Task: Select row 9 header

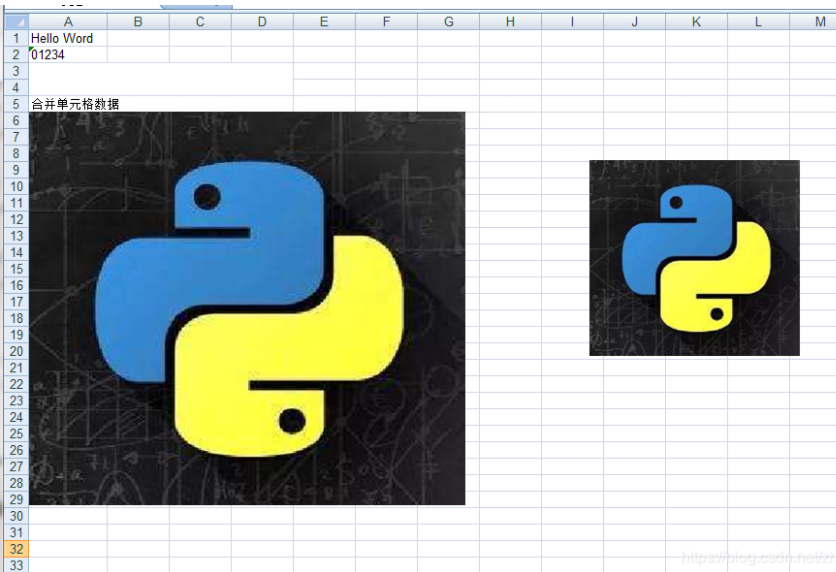Action: [x=17, y=171]
